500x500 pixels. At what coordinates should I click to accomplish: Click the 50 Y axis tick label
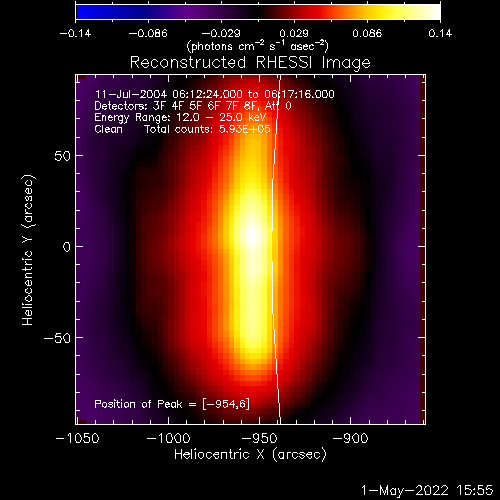pyautogui.click(x=63, y=156)
